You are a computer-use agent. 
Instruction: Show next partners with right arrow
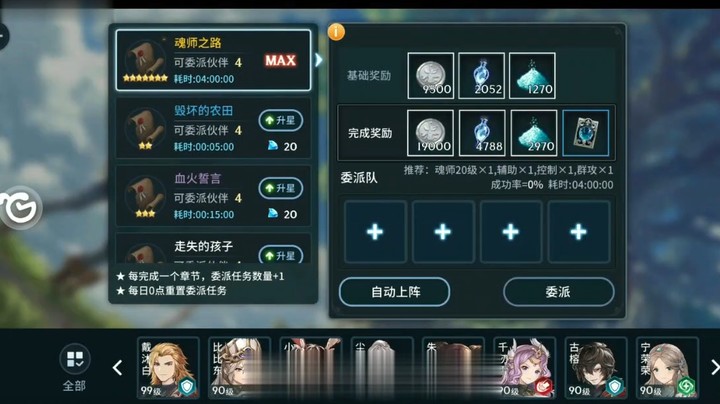714,367
